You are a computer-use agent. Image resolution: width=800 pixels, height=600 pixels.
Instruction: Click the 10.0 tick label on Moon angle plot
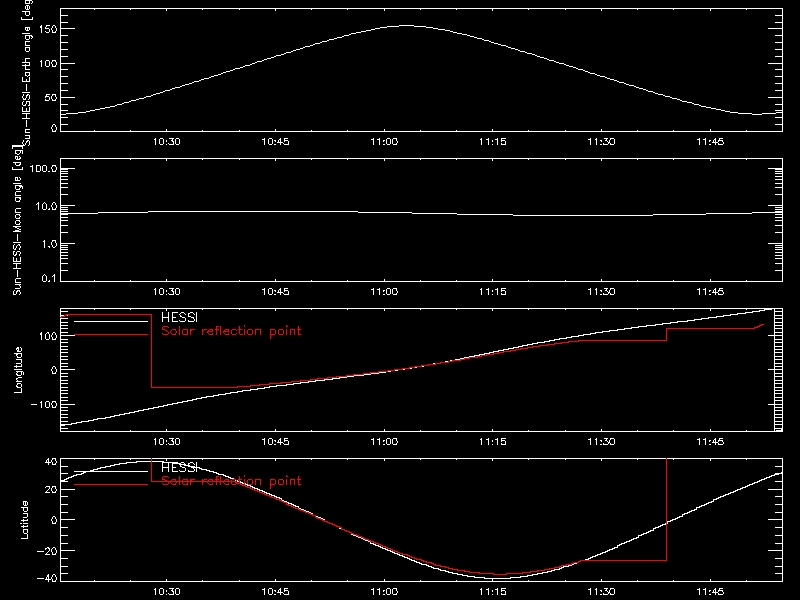(x=47, y=207)
